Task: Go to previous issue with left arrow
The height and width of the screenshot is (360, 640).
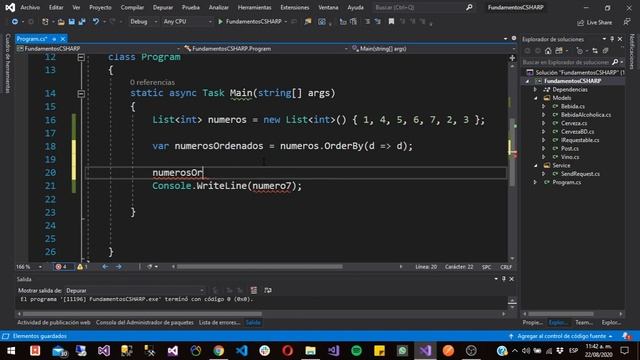Action: [105, 267]
